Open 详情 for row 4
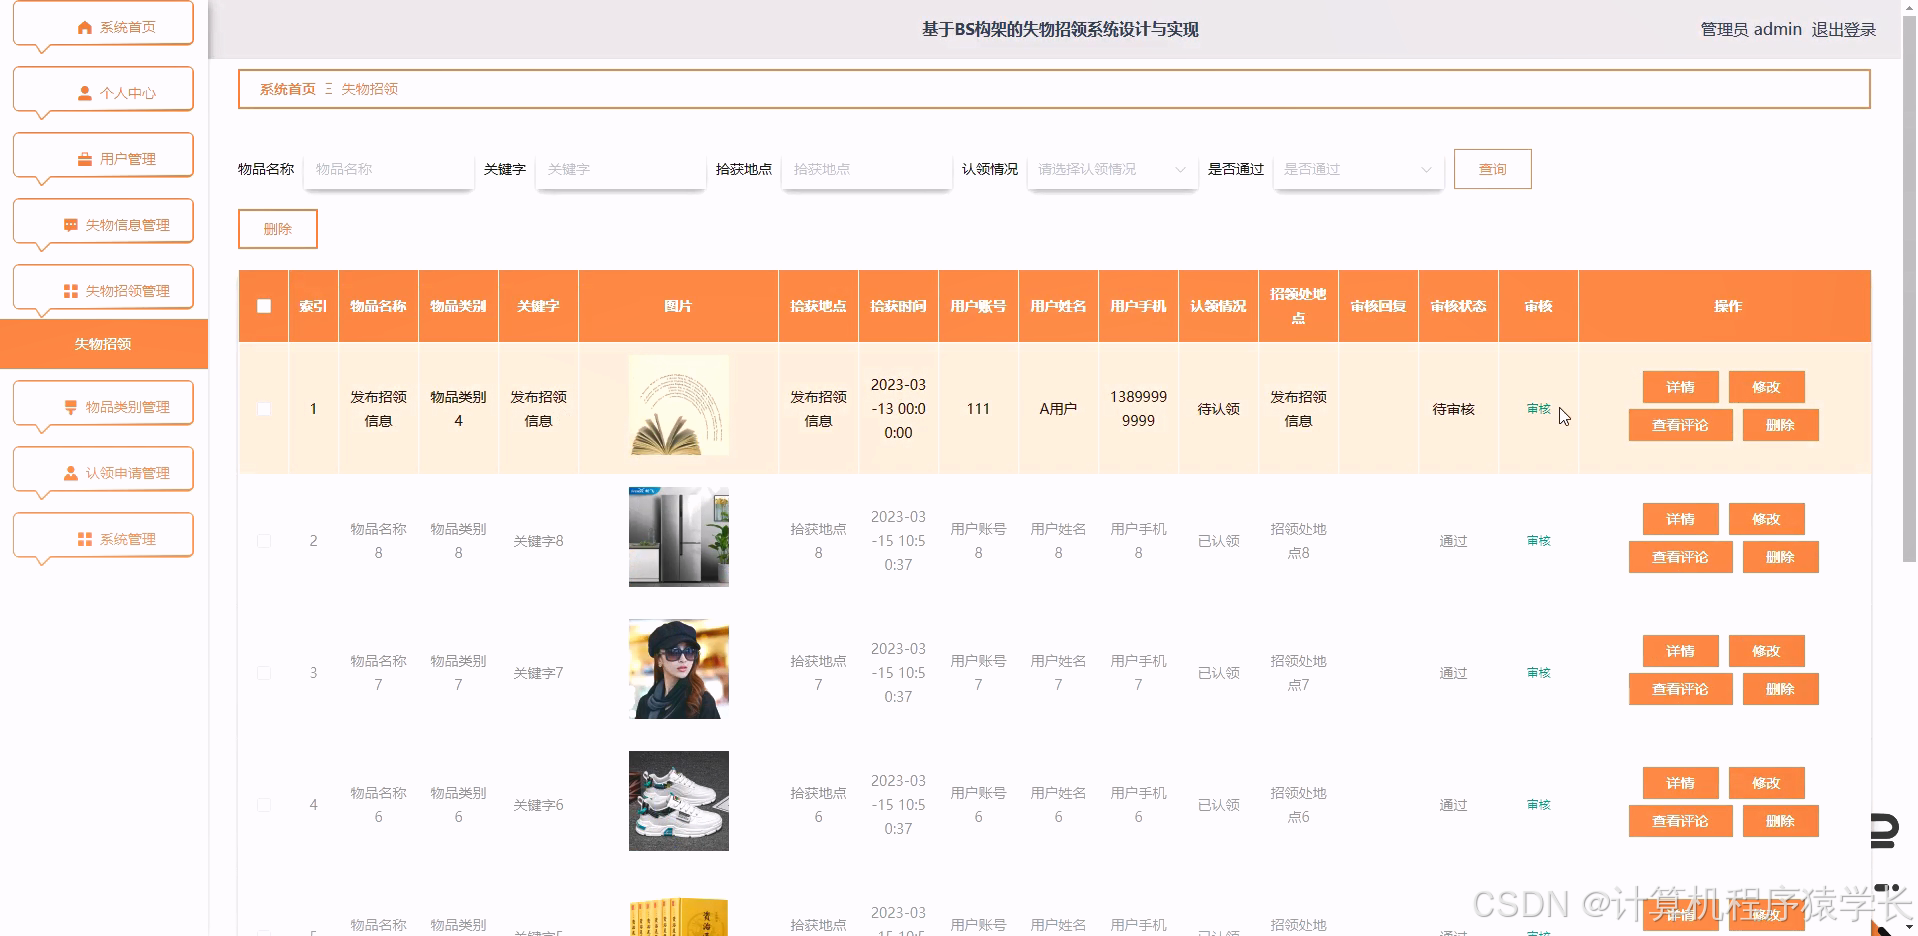The width and height of the screenshot is (1918, 936). point(1680,783)
